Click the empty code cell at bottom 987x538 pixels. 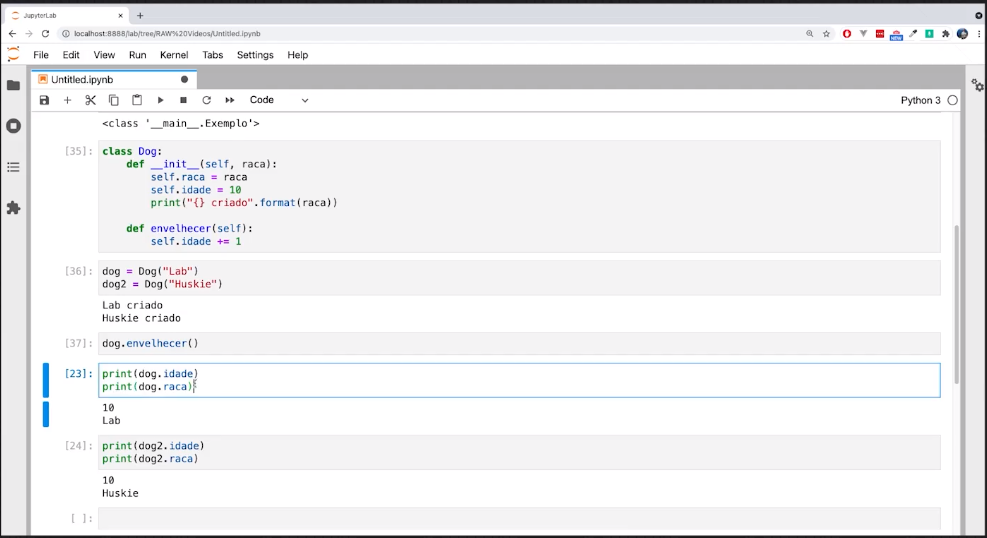tap(518, 518)
